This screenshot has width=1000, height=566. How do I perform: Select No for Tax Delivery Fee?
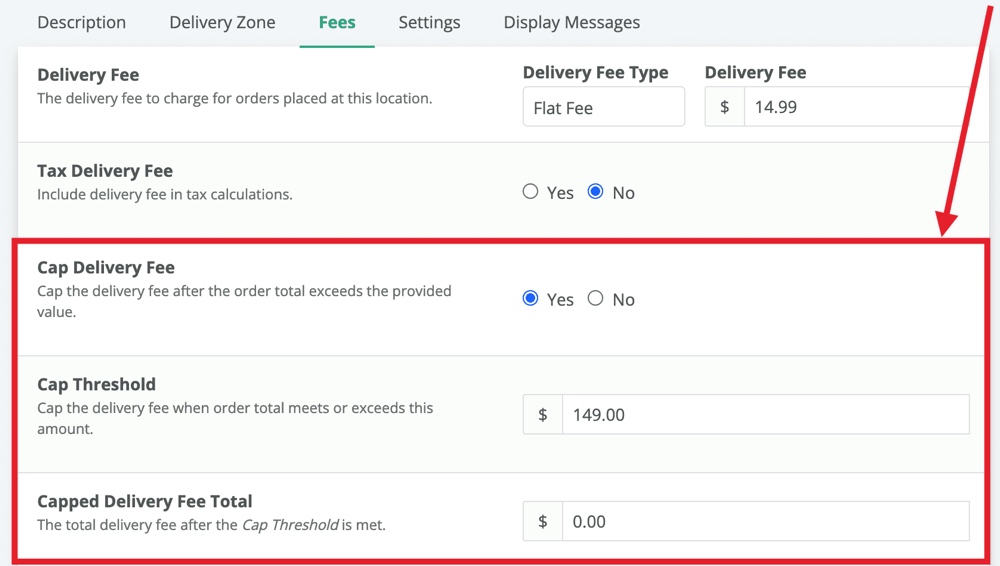tap(595, 191)
